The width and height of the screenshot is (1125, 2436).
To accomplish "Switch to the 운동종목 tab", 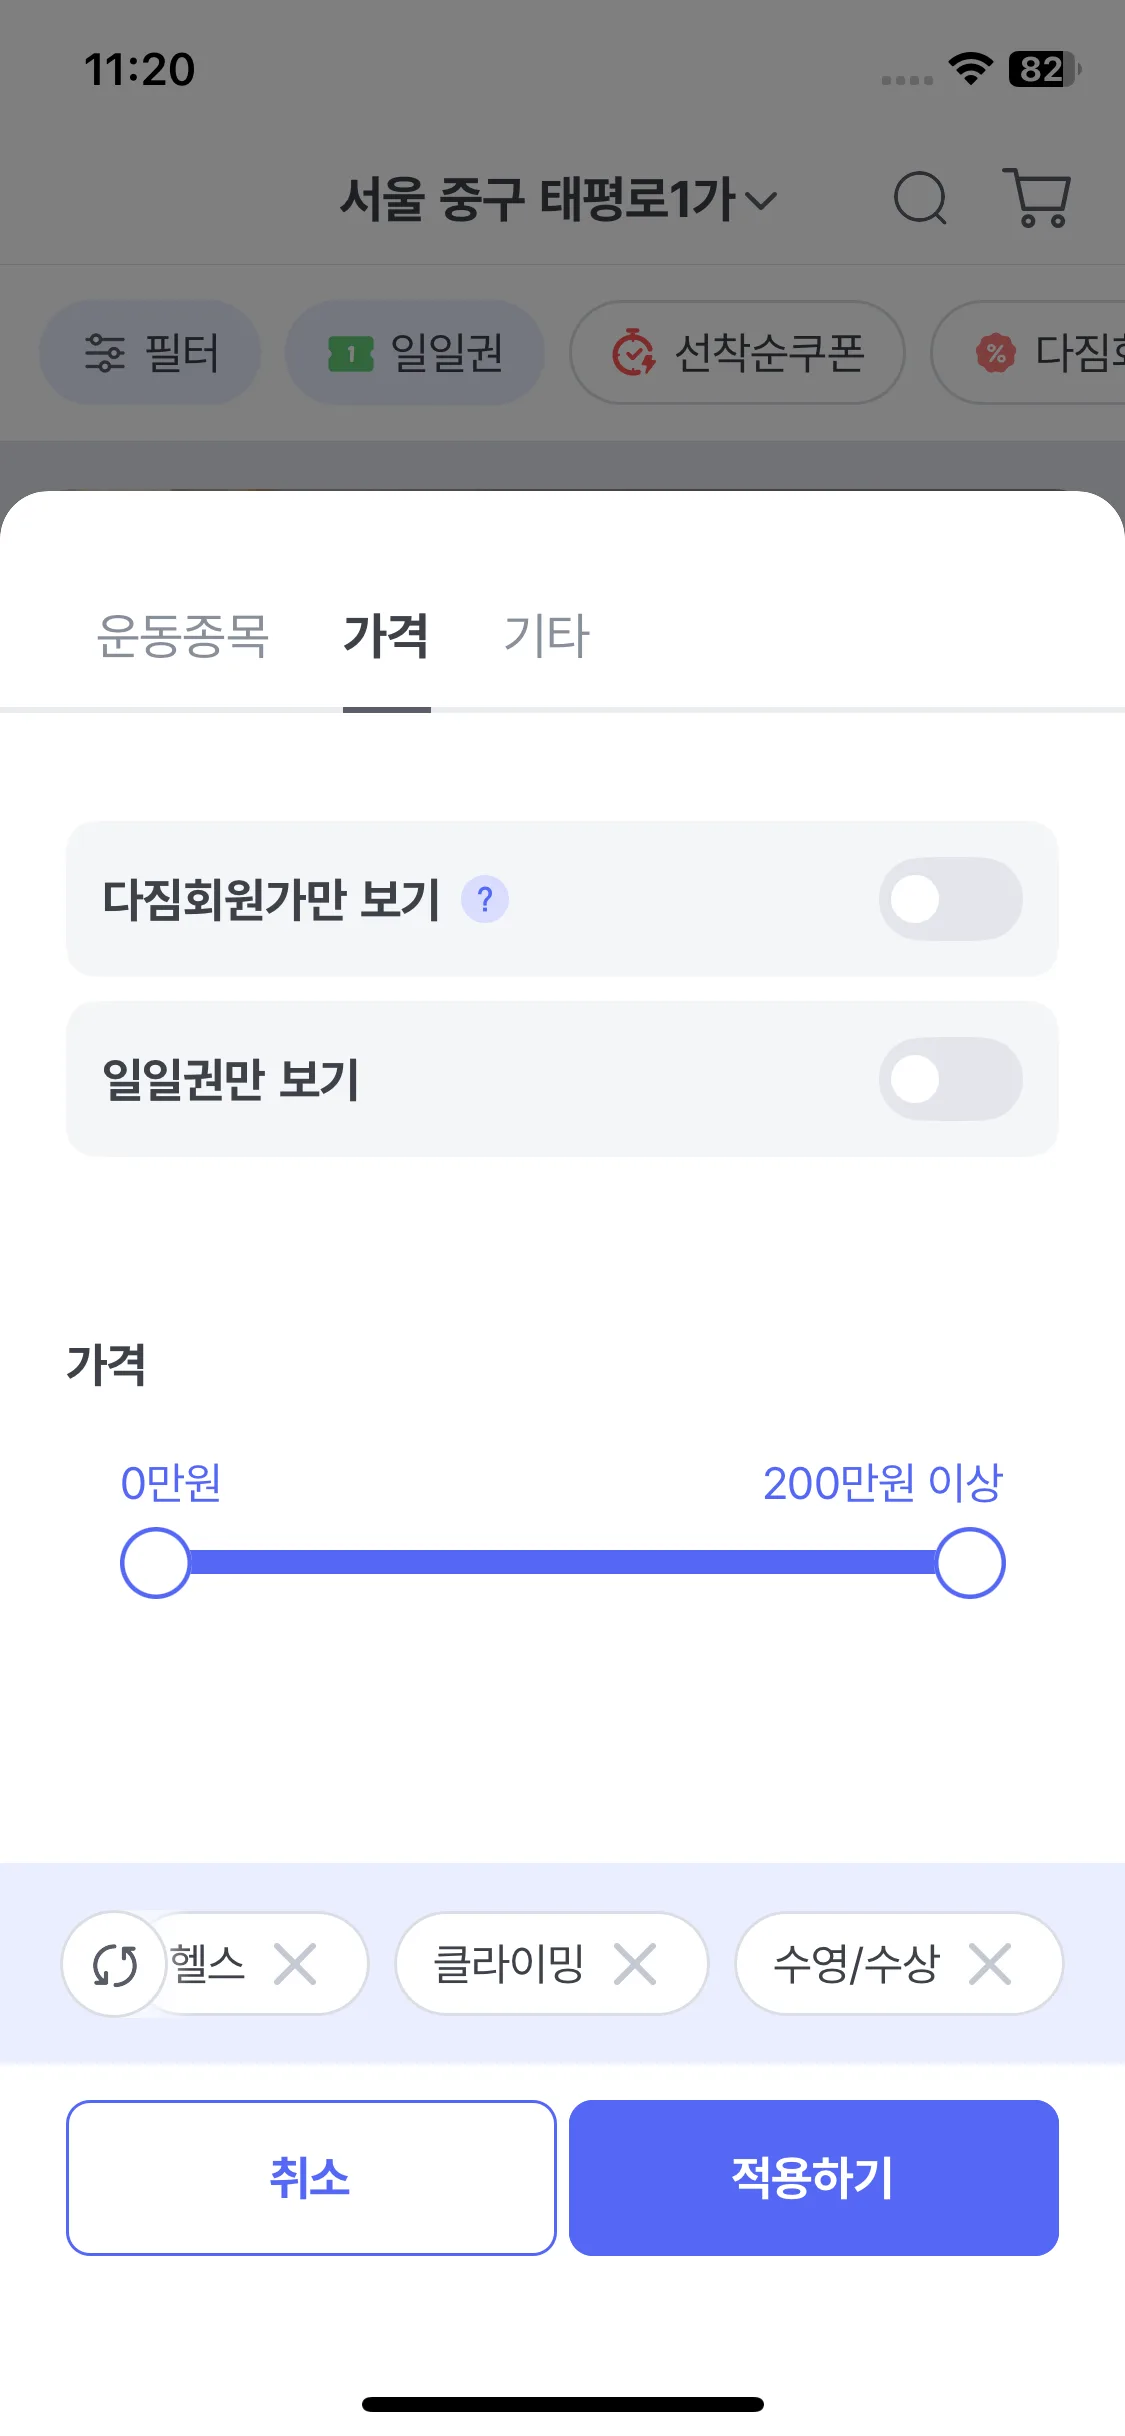I will tap(183, 636).
